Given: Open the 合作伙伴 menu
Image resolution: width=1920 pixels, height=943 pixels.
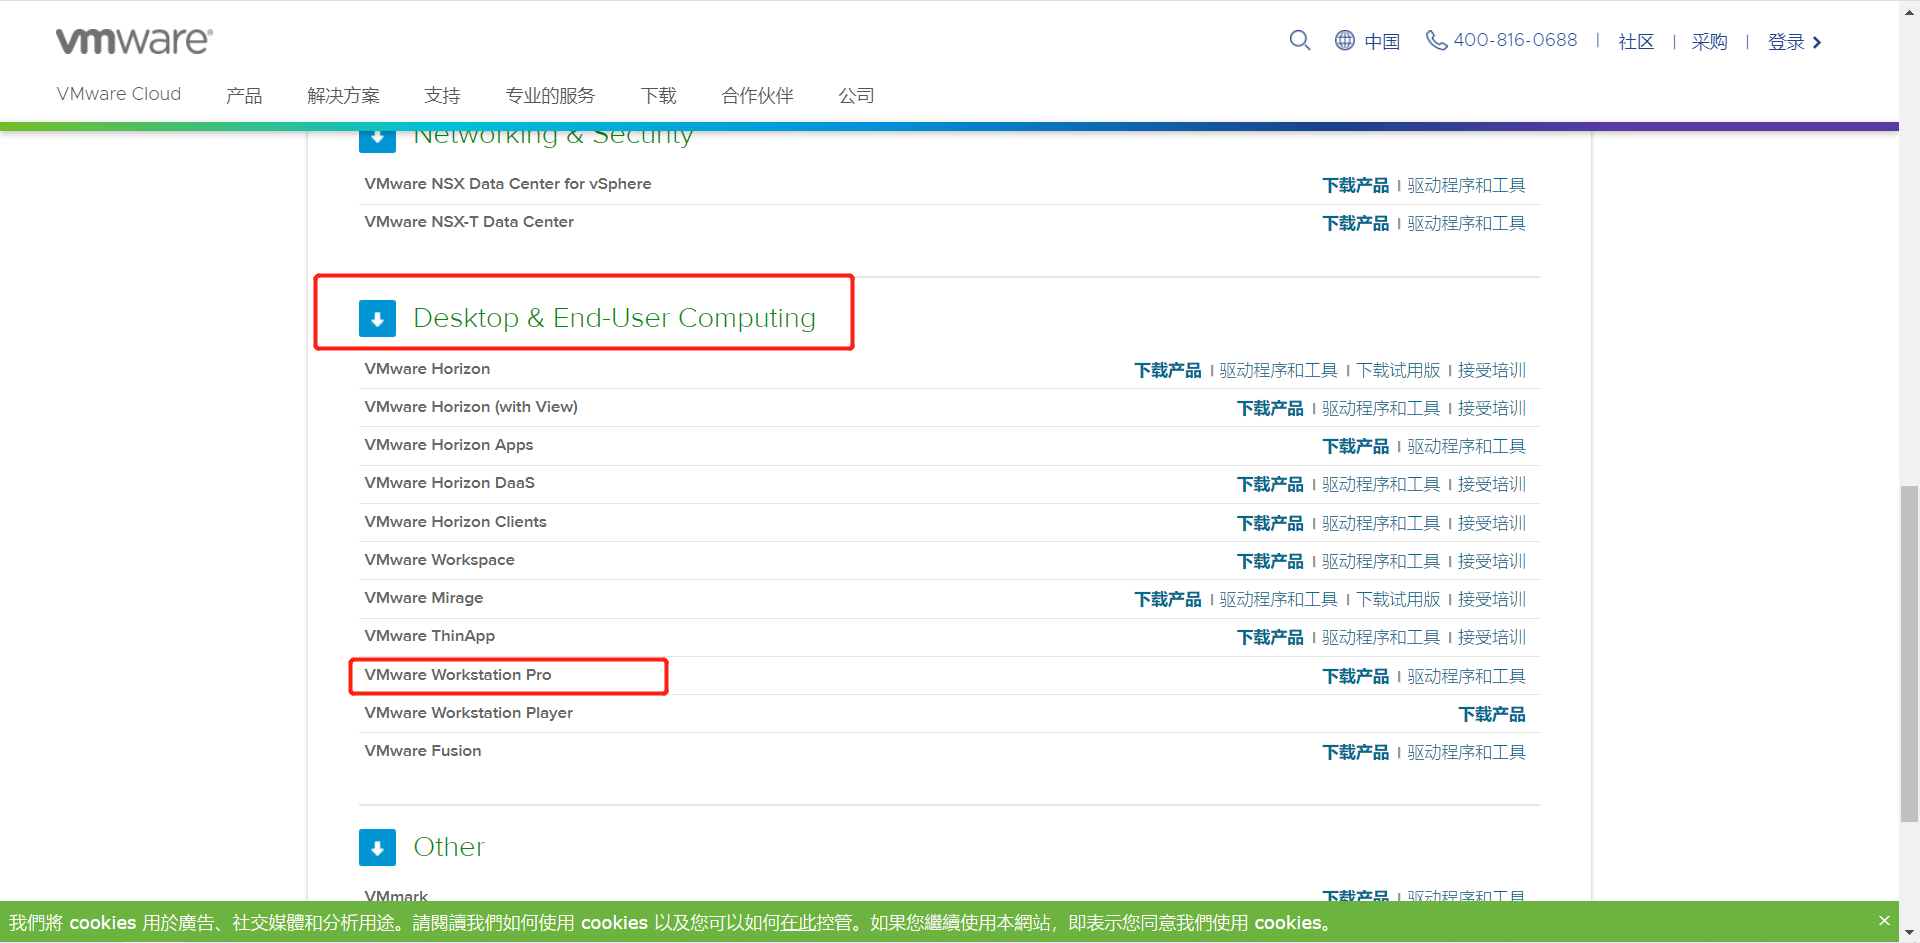Looking at the screenshot, I should click(x=757, y=95).
